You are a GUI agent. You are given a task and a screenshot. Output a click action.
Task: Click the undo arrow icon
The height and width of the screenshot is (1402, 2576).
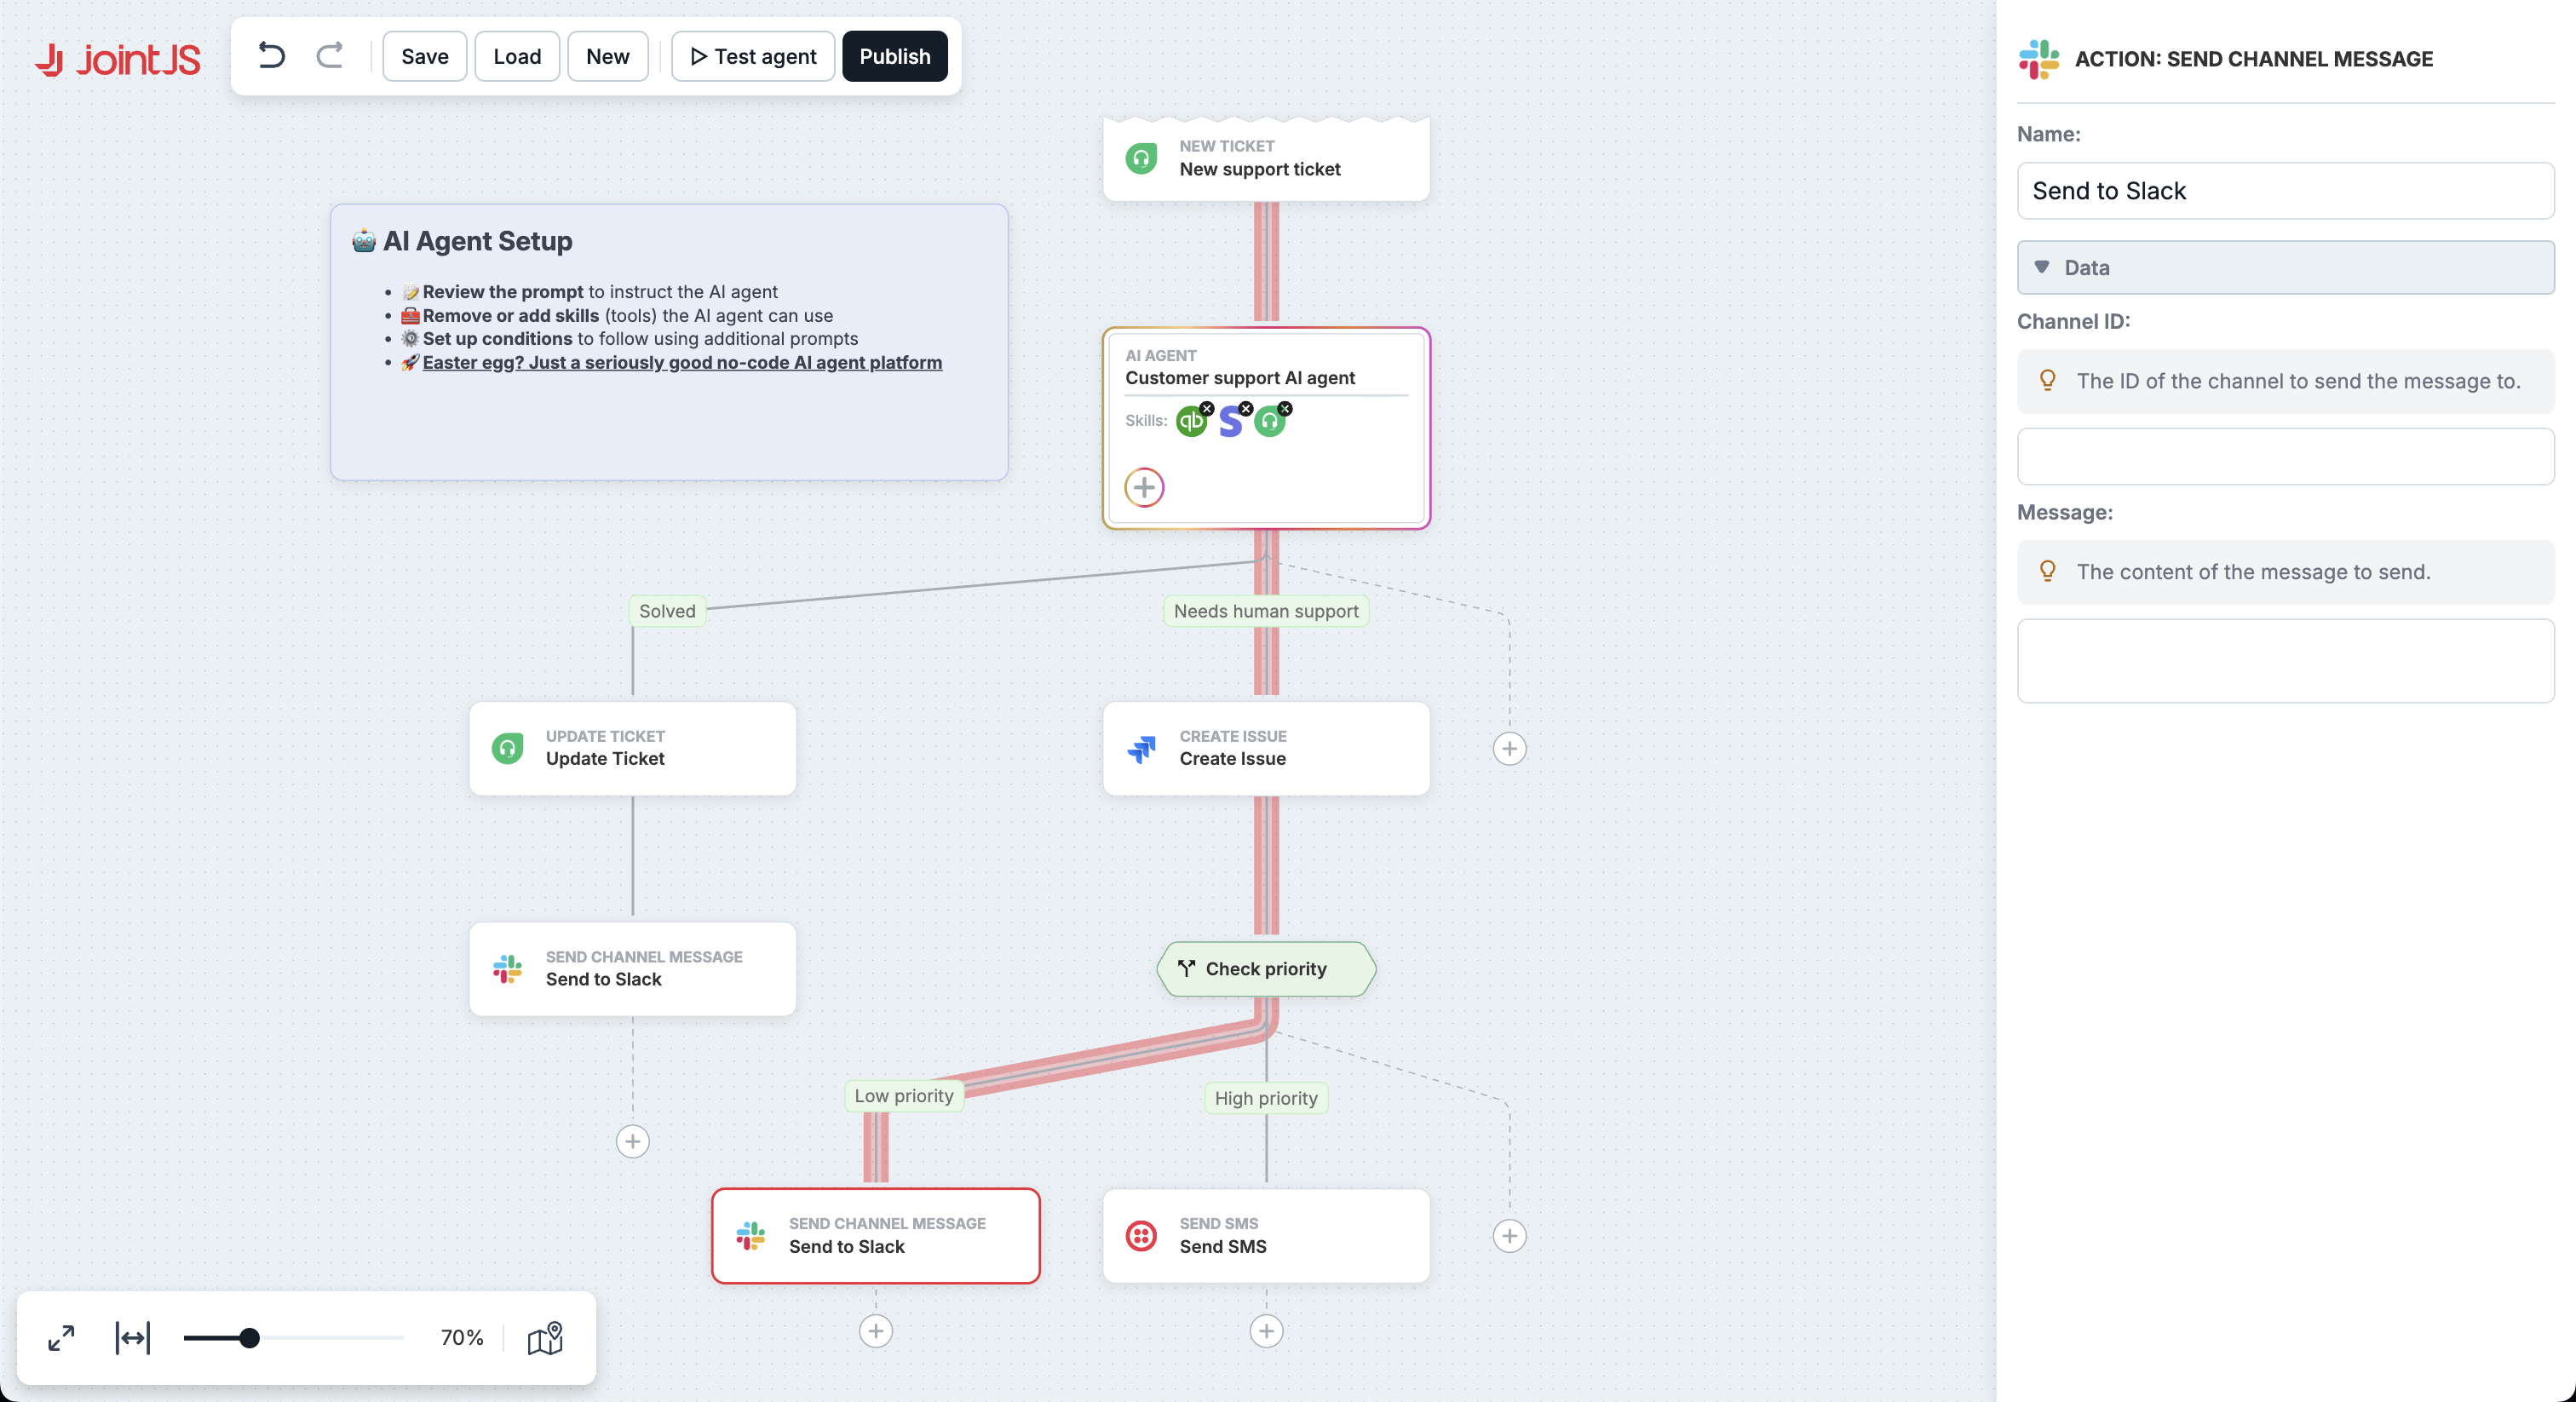tap(271, 55)
